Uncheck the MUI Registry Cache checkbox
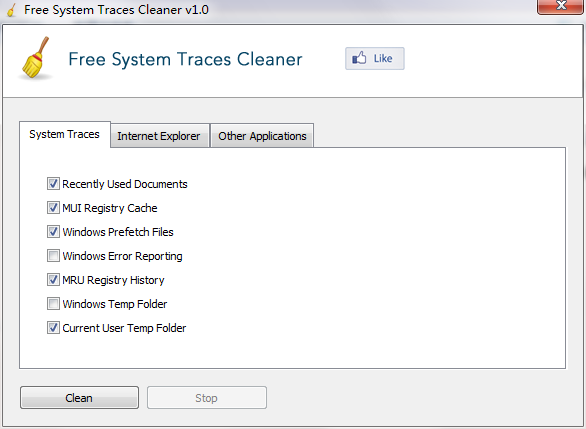Image resolution: width=586 pixels, height=429 pixels. coord(53,207)
